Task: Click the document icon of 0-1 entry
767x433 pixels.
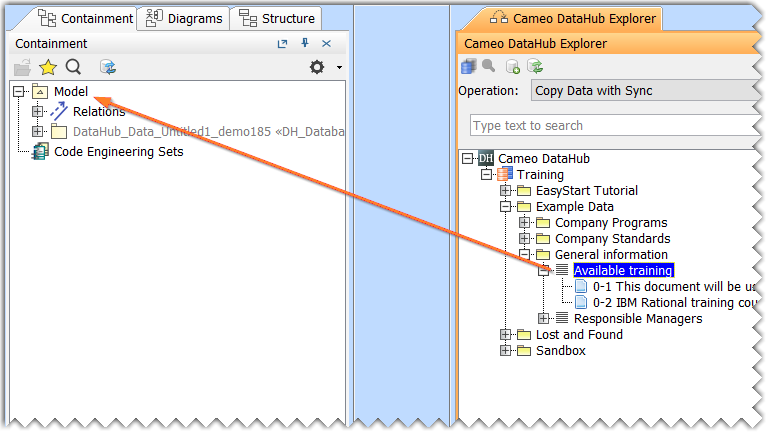Action: point(581,287)
